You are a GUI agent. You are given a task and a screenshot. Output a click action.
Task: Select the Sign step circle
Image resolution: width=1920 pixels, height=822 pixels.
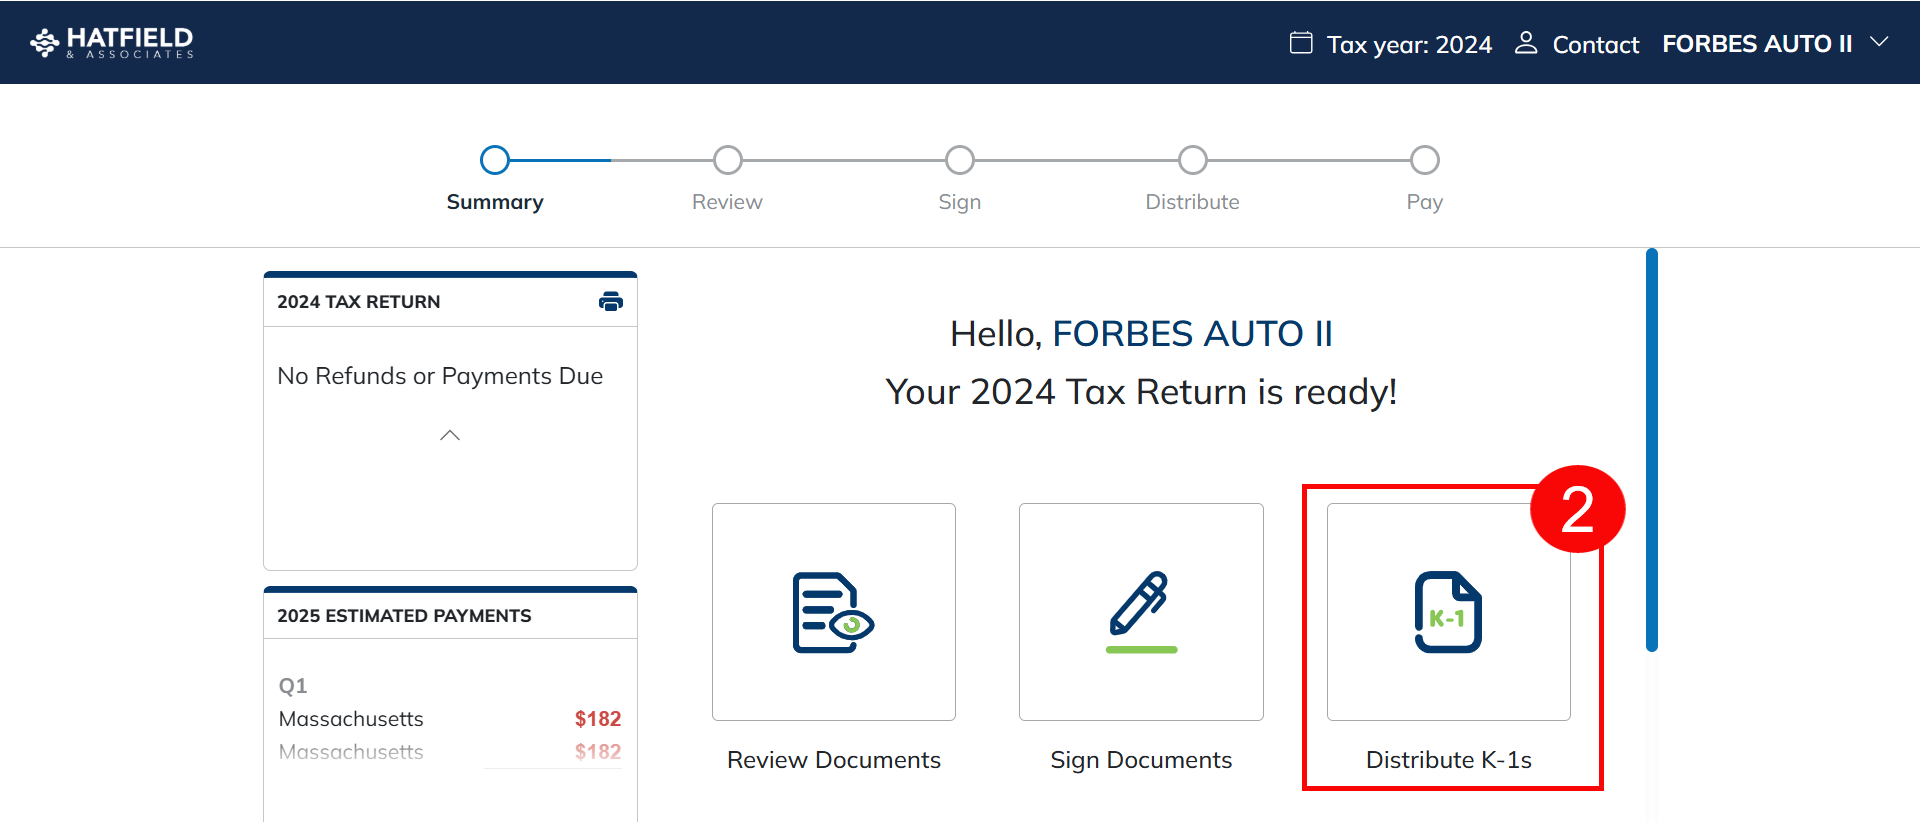(x=960, y=160)
